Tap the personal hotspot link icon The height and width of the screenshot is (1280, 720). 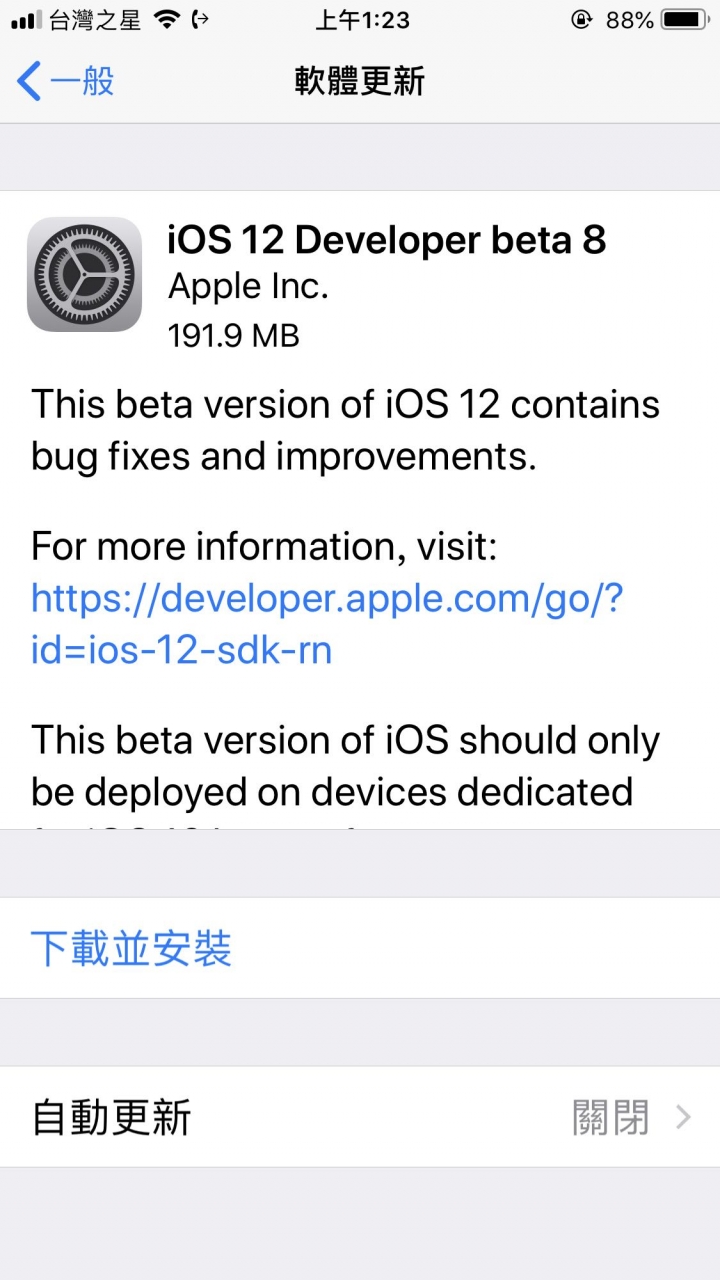pos(199,19)
